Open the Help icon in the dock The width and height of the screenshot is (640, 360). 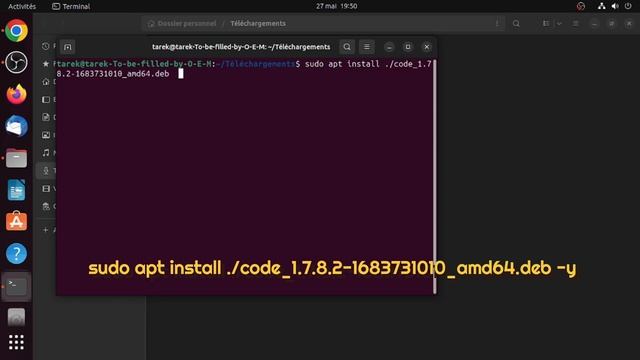tap(16, 253)
